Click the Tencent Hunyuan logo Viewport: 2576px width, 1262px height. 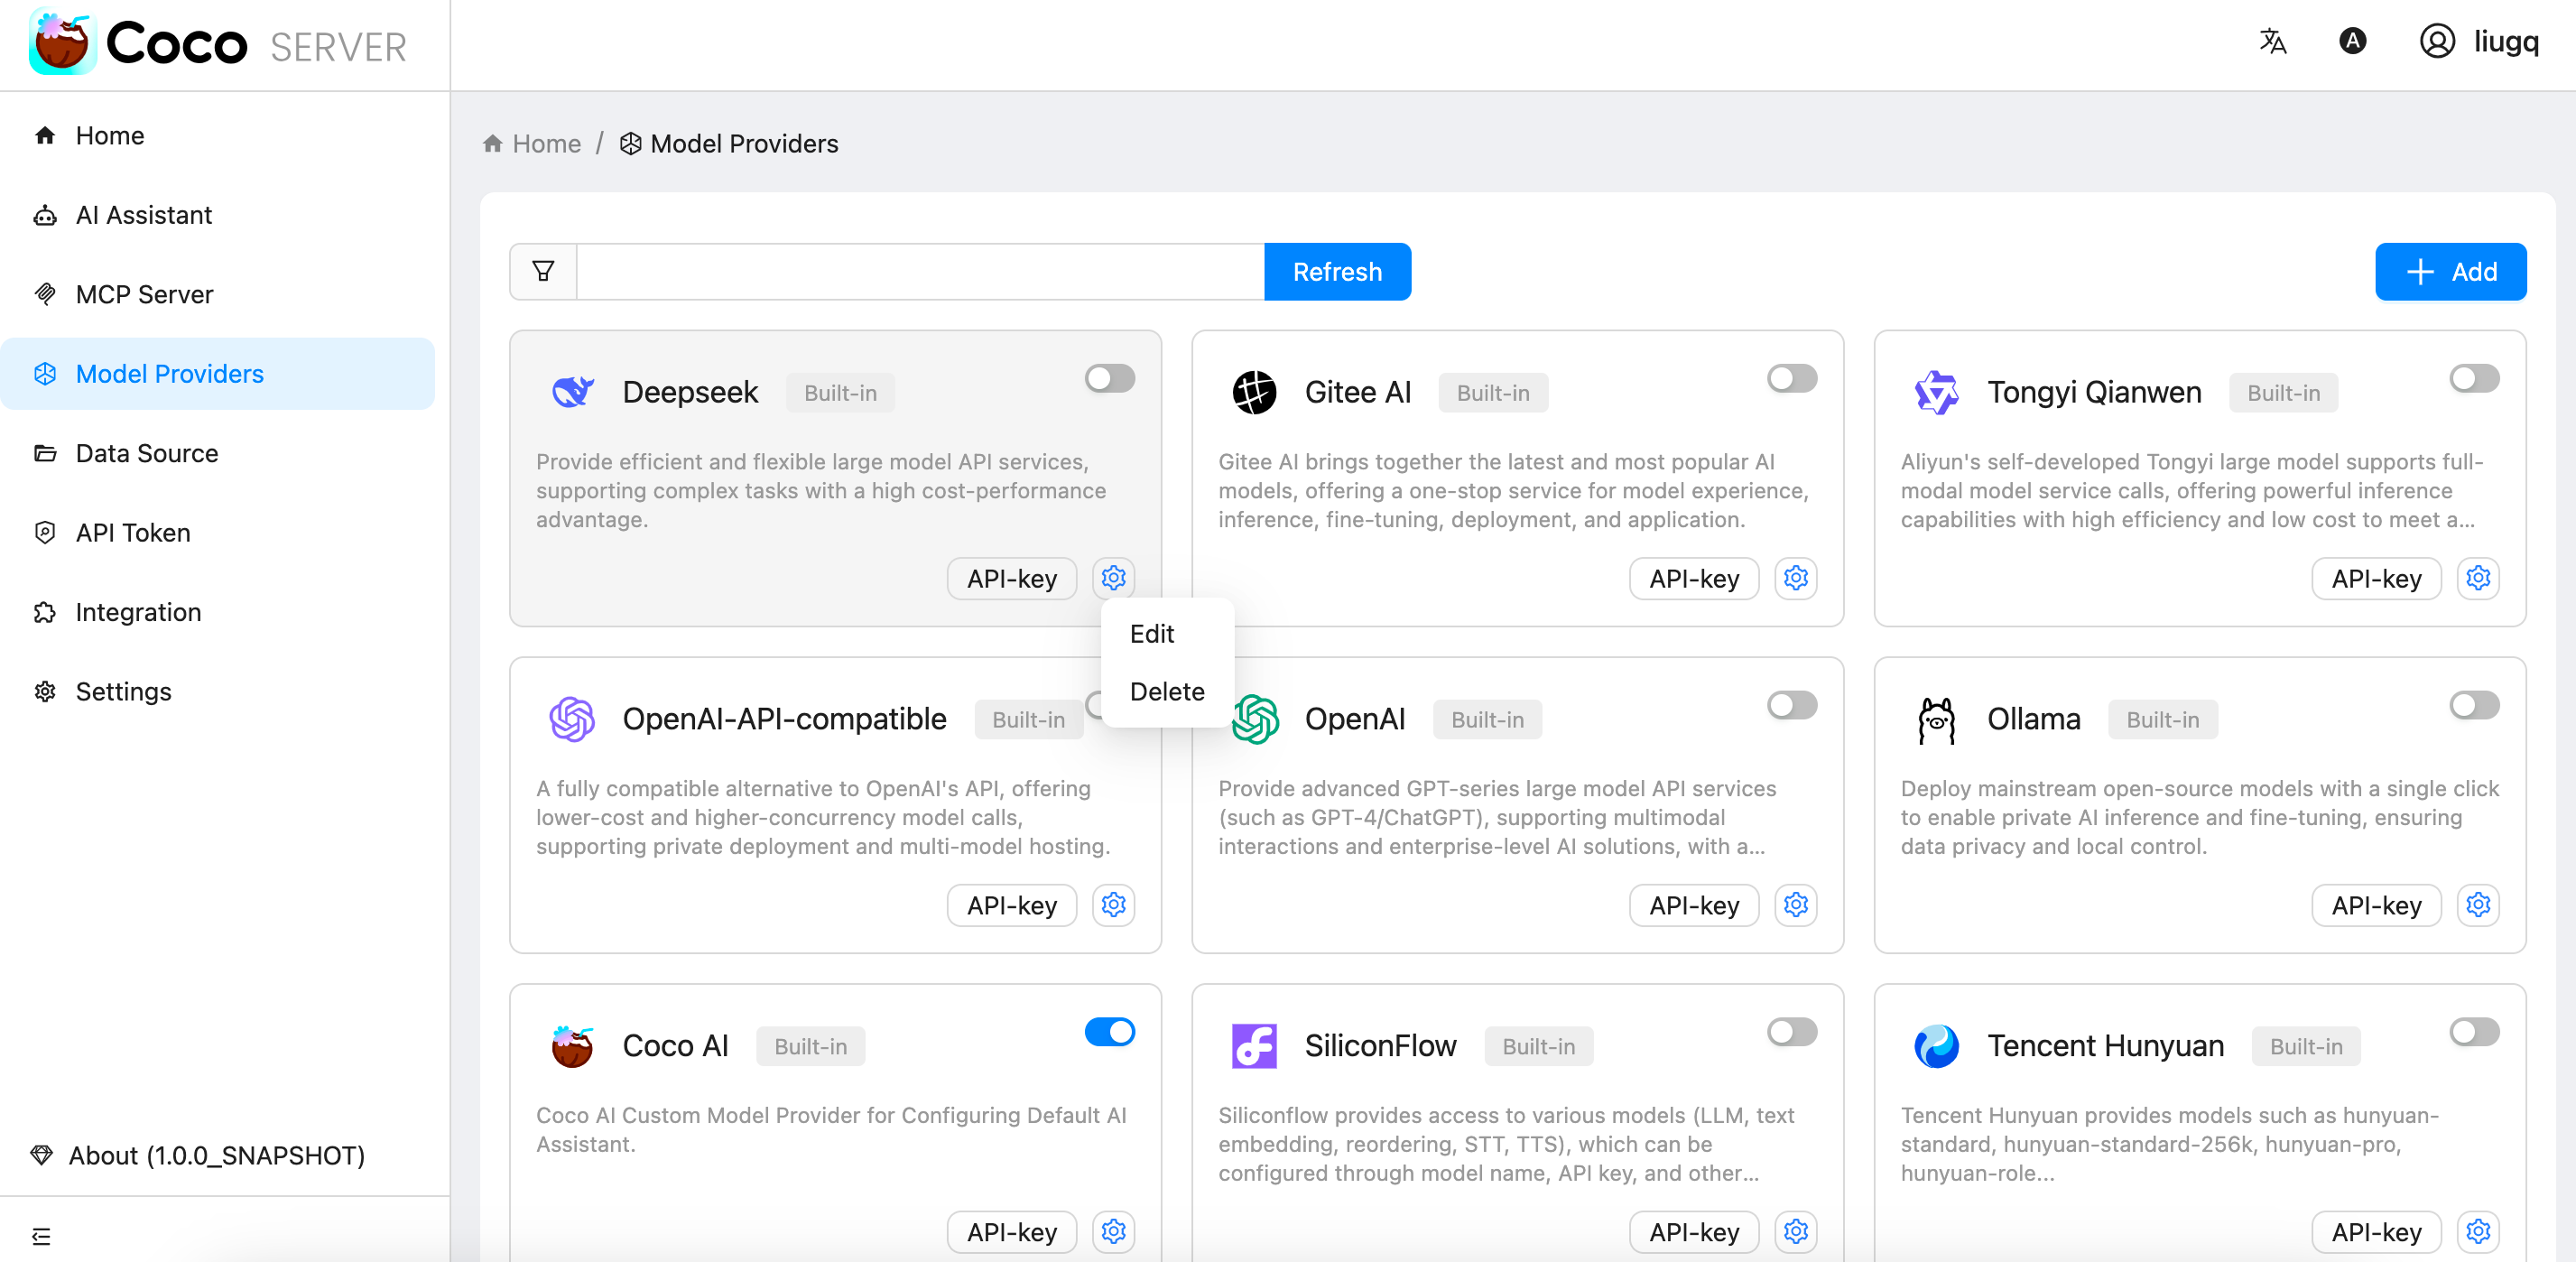pyautogui.click(x=1936, y=1046)
